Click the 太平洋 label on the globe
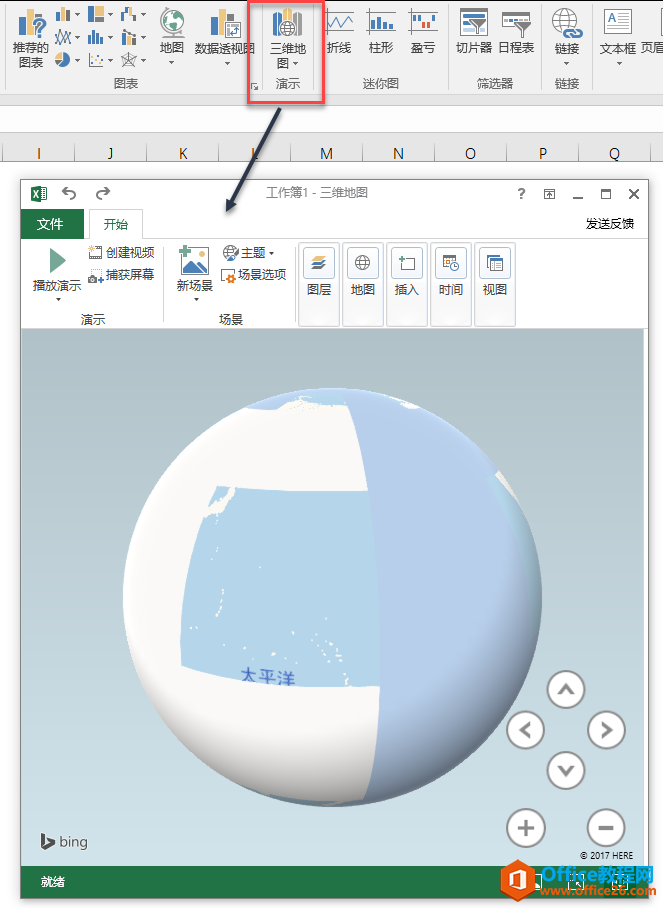Image resolution: width=663 pixels, height=908 pixels. coord(268,675)
